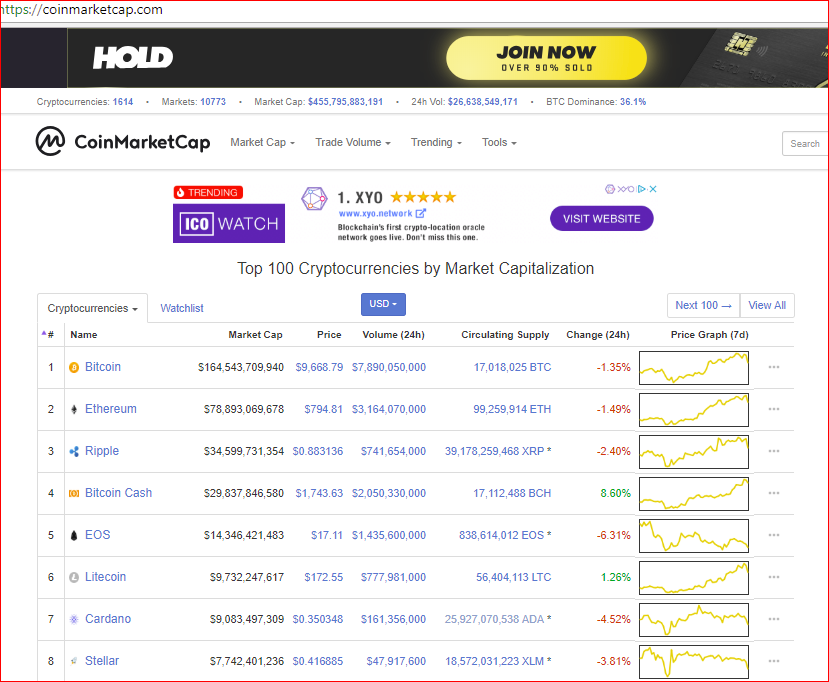Click the Next 100 button
Viewport: 829px width, 682px height.
(x=704, y=306)
